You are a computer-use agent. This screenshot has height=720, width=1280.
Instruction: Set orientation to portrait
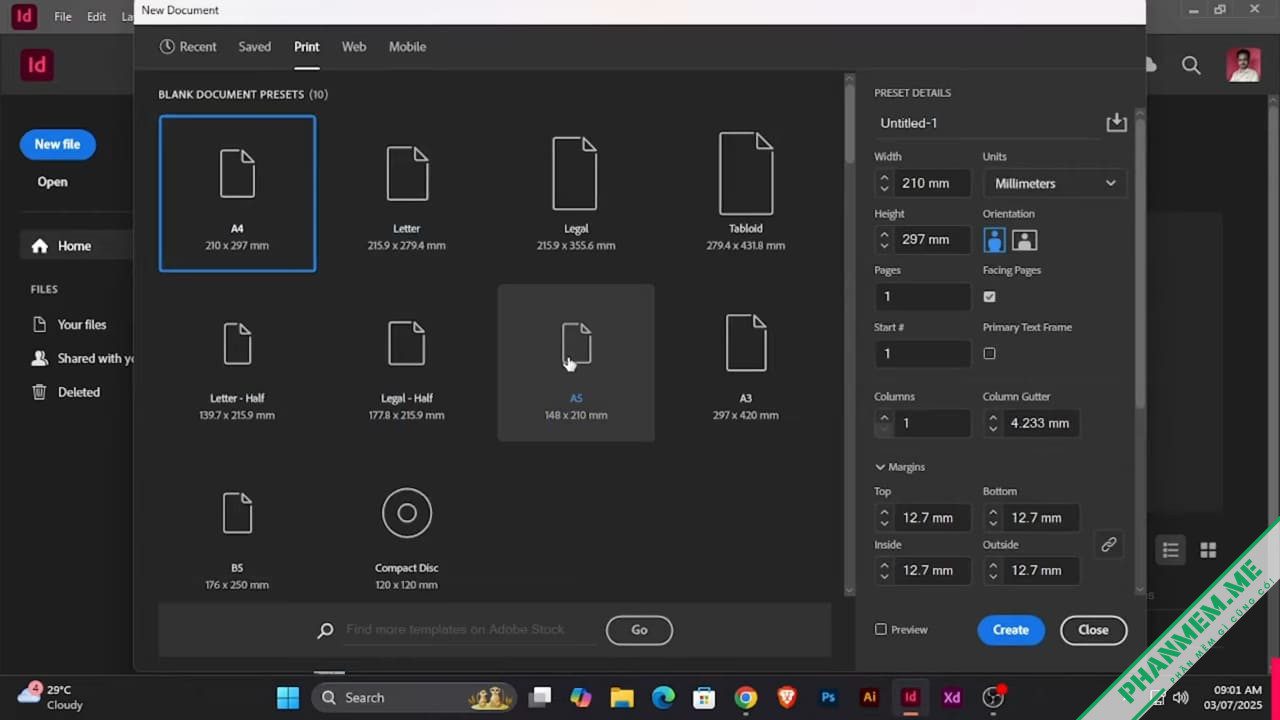(994, 240)
